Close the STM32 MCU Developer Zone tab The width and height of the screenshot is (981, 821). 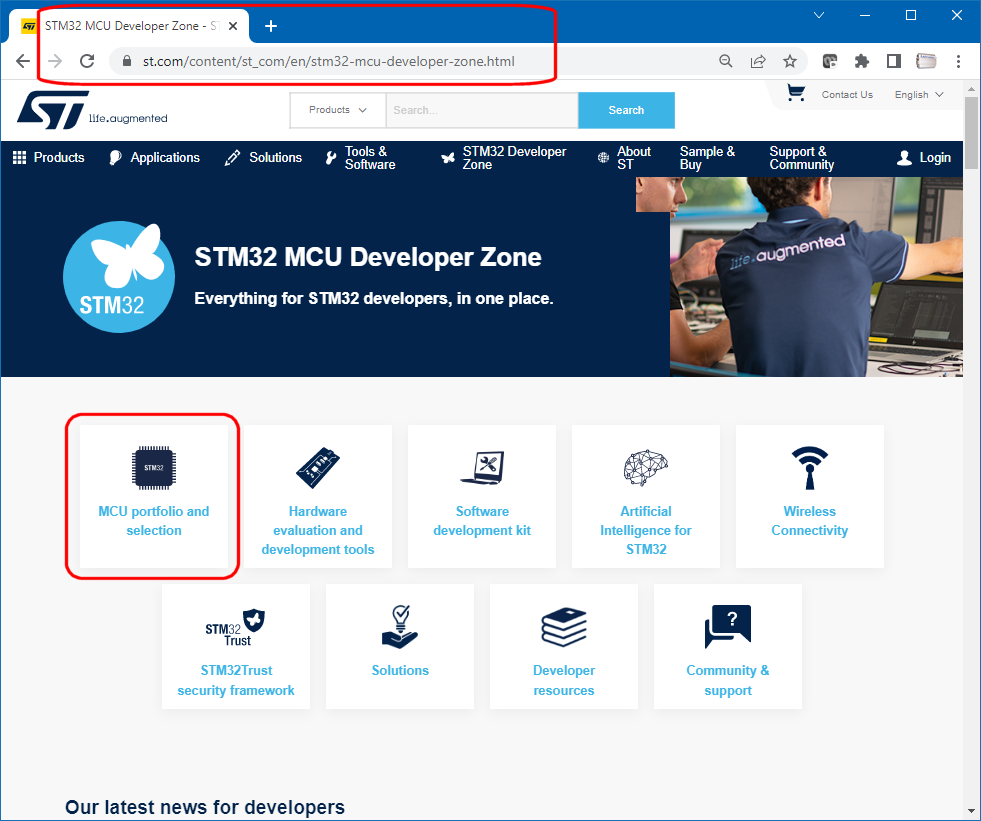pos(233,26)
